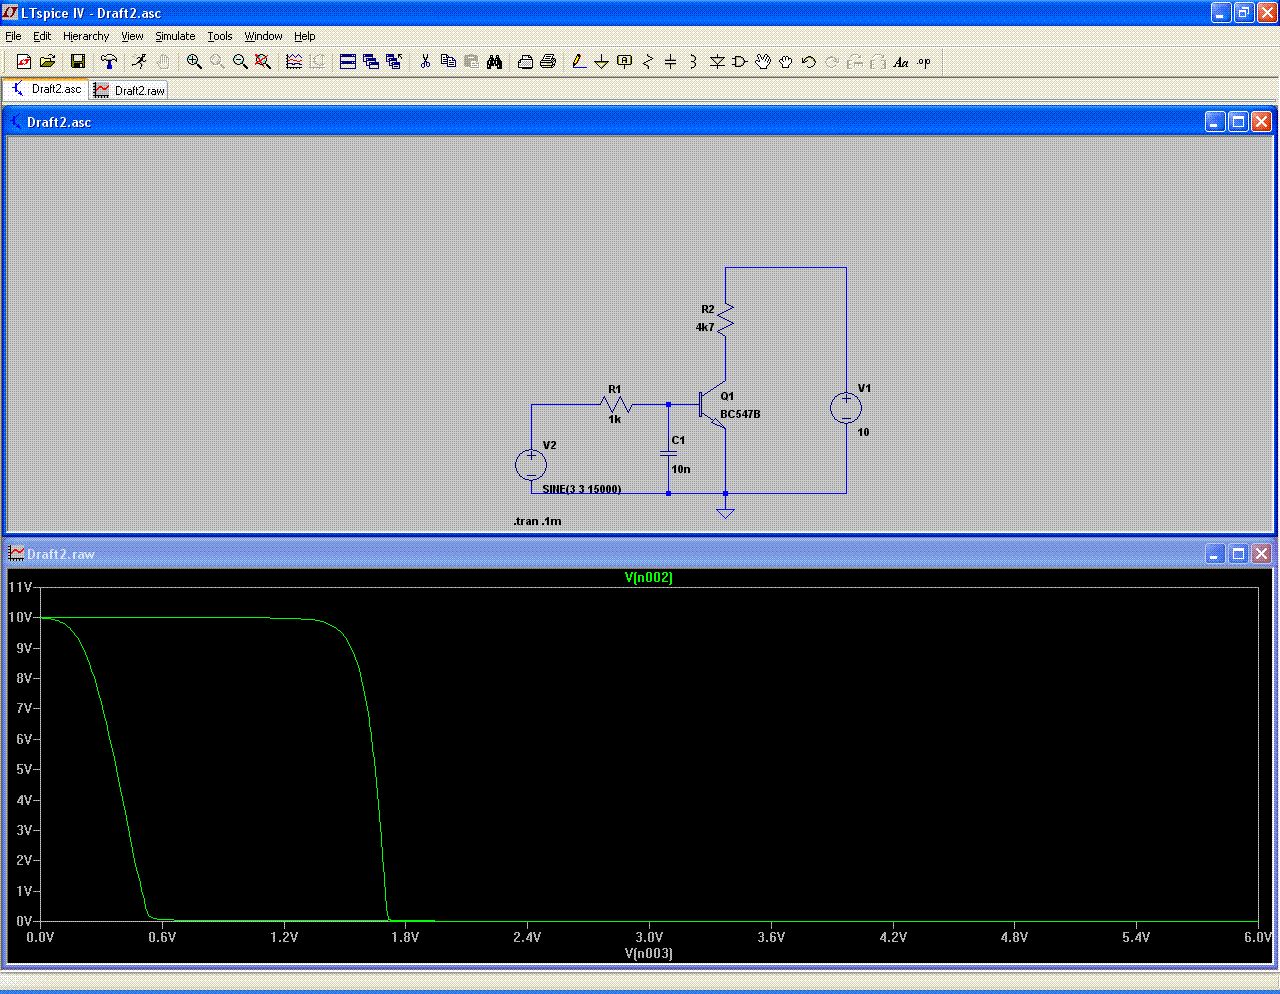Select the Wire drawing tool
The image size is (1280, 994).
click(x=579, y=62)
